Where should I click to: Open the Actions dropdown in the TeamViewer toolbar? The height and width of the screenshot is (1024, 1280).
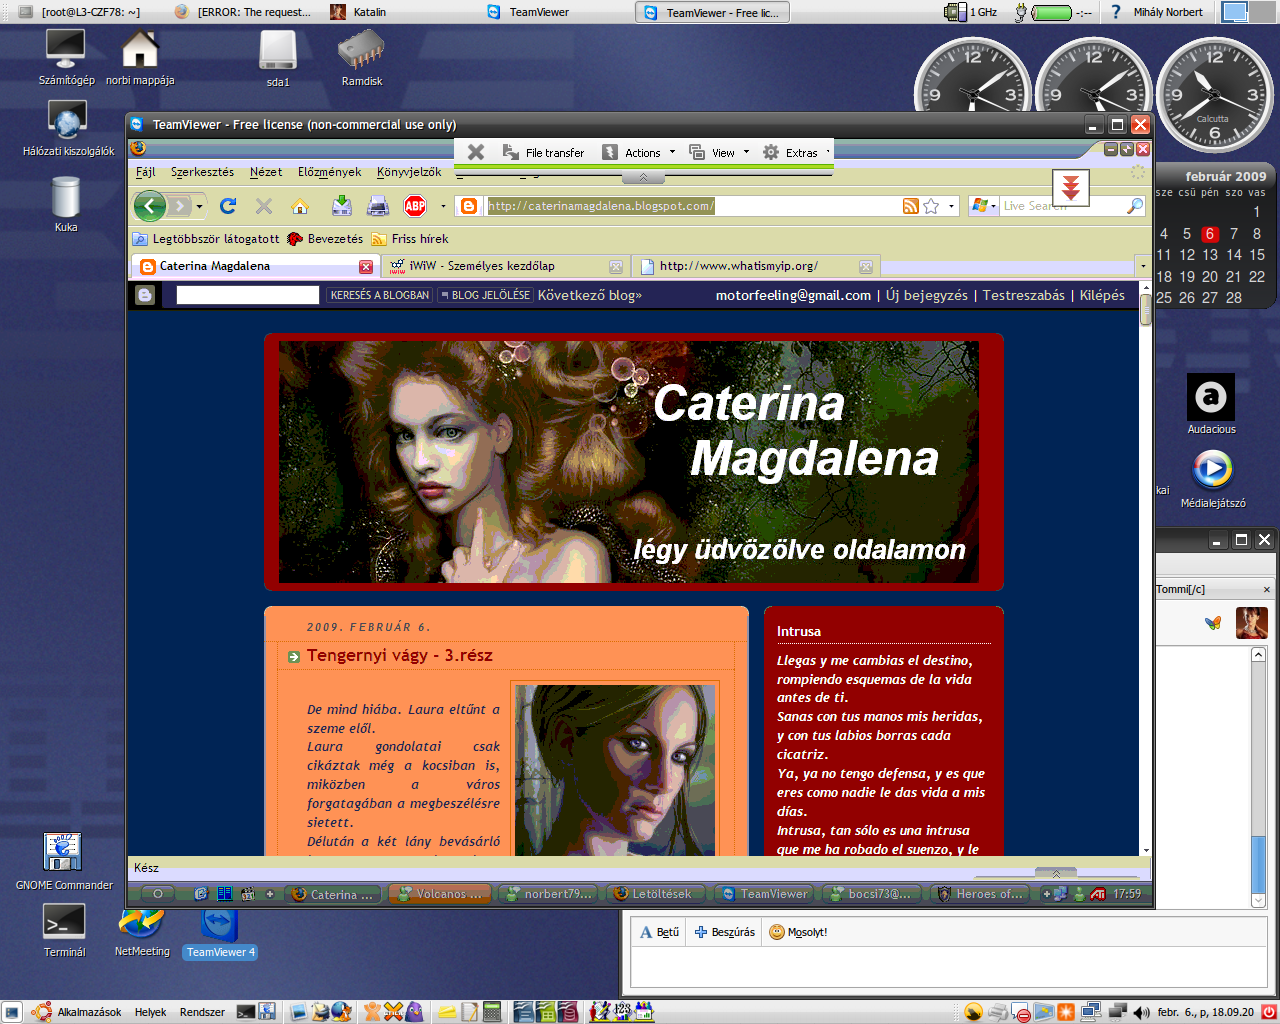click(x=638, y=152)
